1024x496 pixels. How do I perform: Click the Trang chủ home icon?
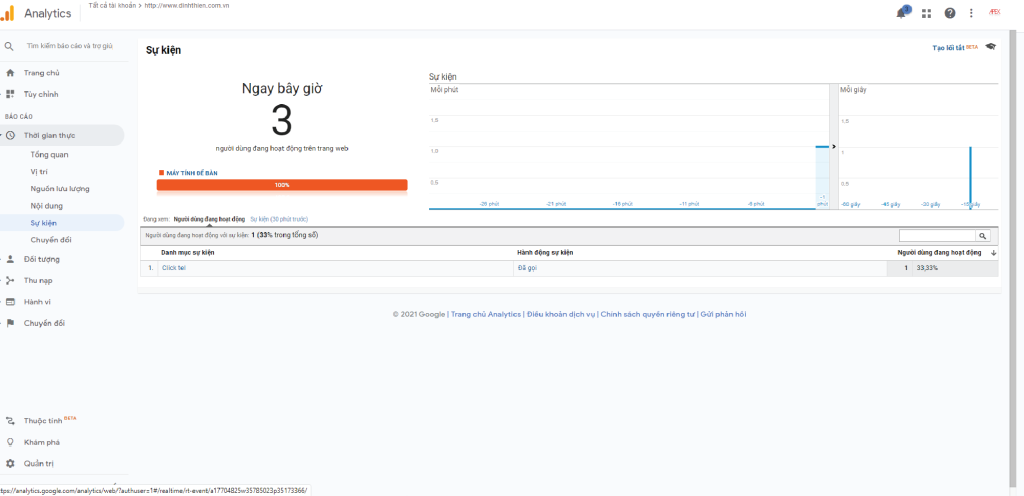click(x=10, y=73)
